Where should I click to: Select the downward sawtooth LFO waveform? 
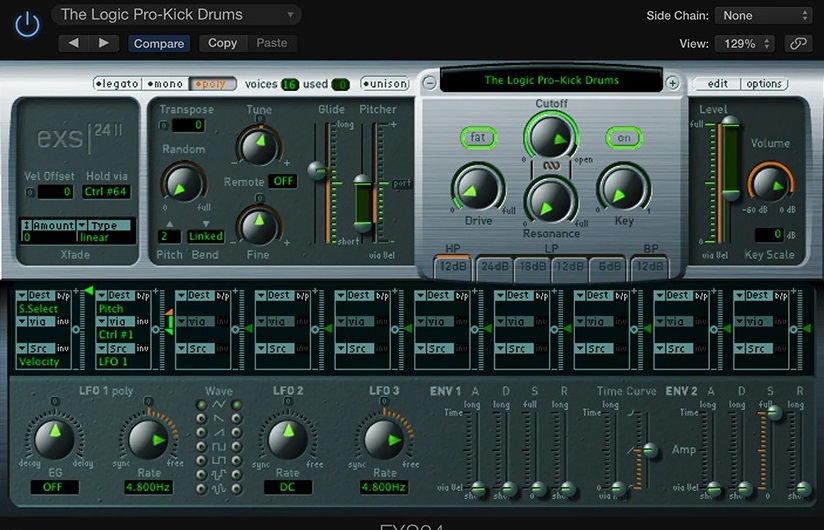point(219,419)
